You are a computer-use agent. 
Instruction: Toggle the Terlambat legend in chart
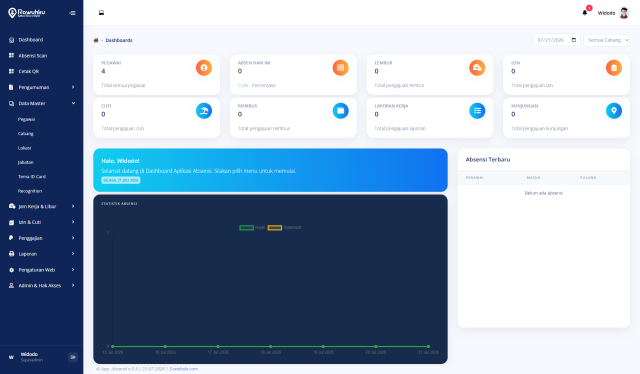tap(284, 227)
